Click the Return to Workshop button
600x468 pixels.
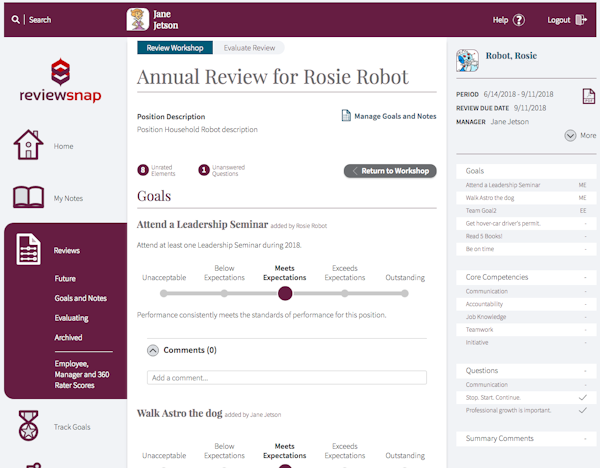390,171
